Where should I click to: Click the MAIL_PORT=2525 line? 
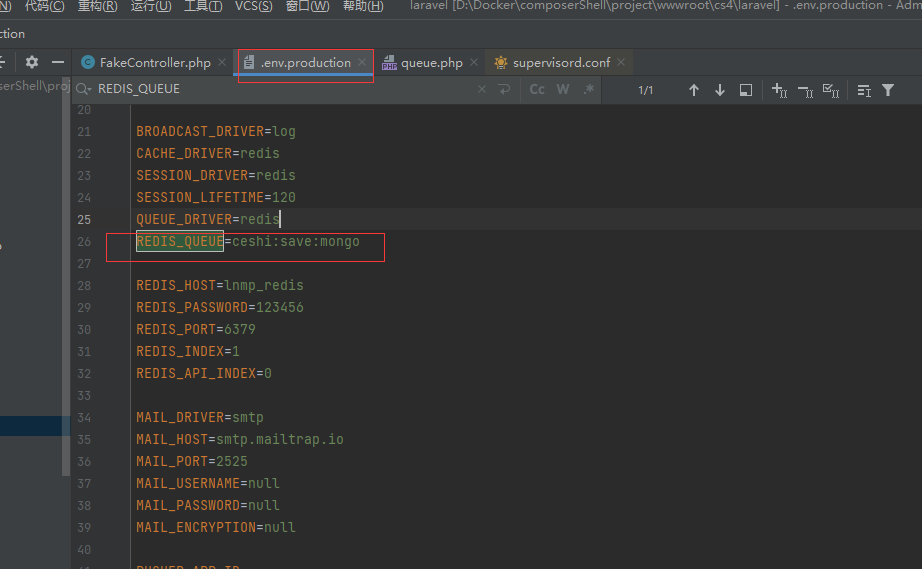[x=192, y=461]
